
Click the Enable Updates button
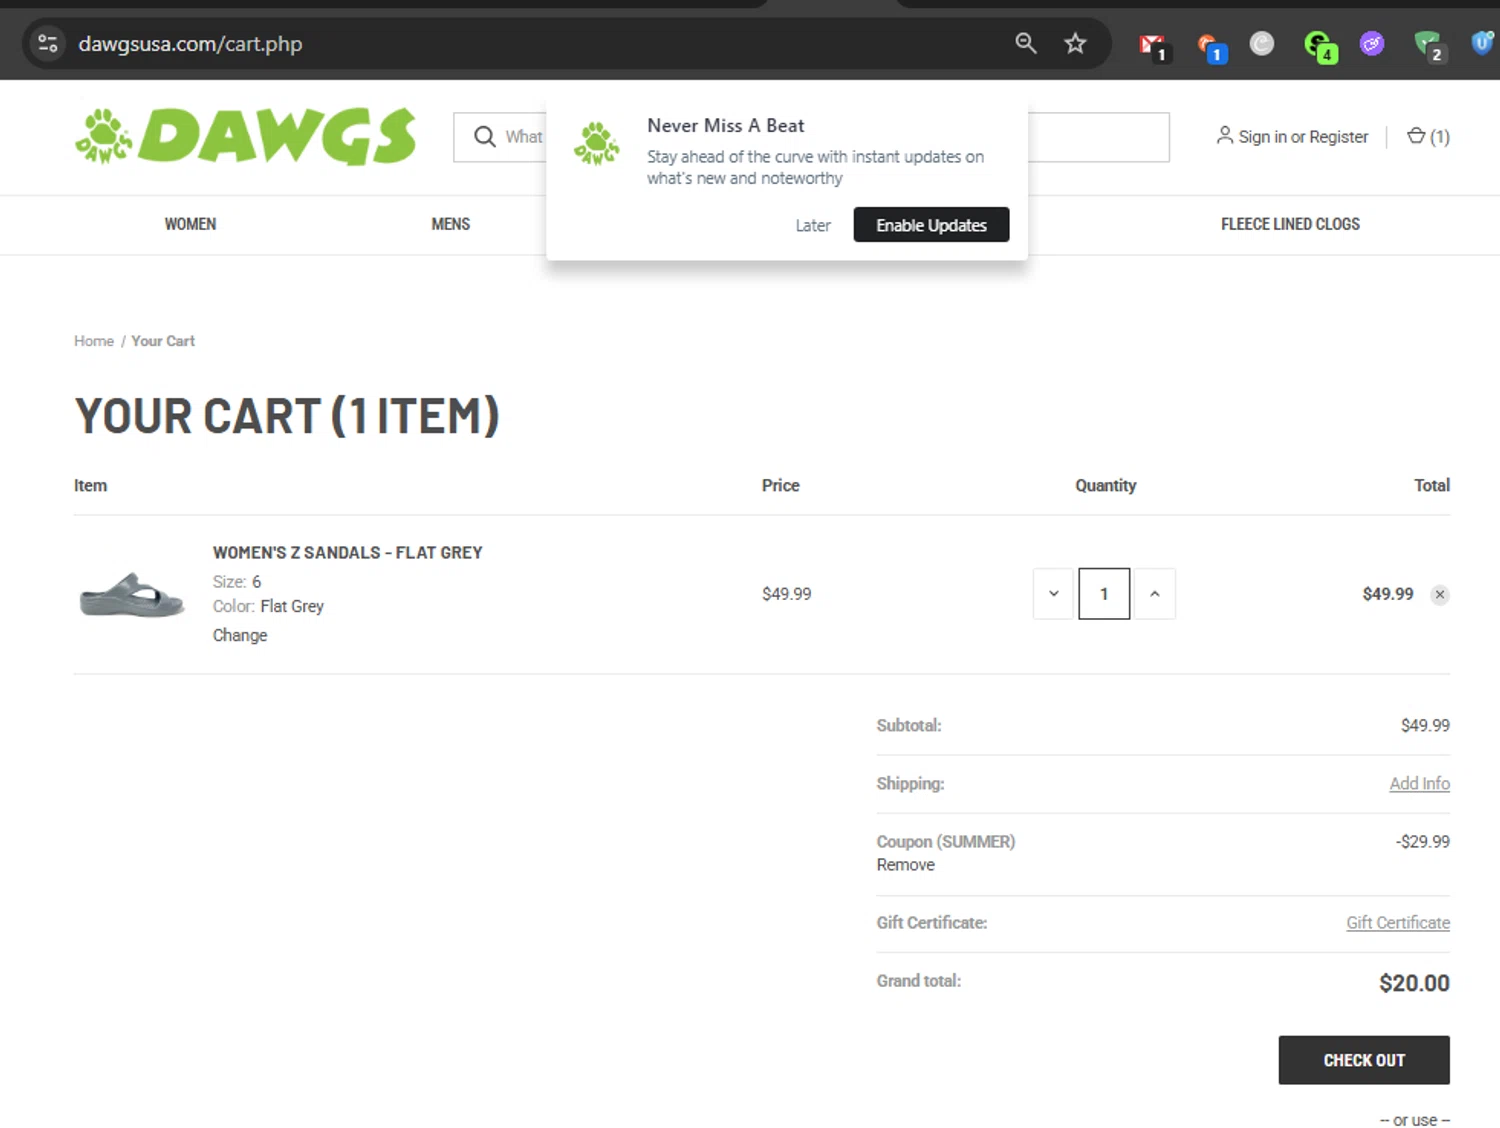(x=931, y=225)
